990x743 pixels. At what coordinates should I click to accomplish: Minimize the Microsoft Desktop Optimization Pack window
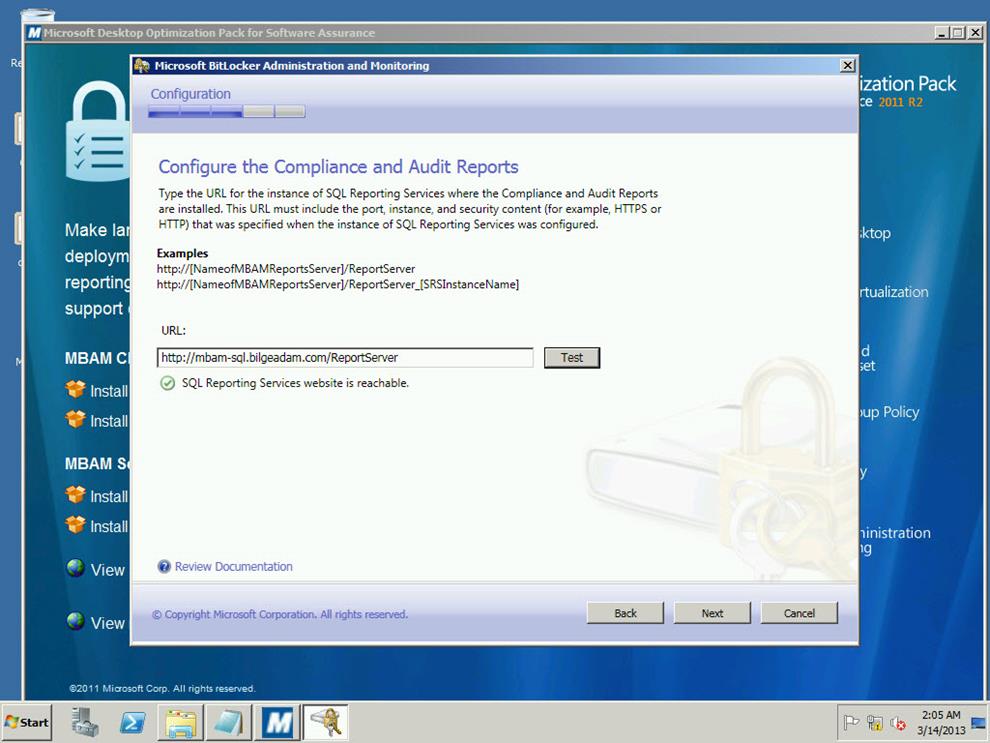coord(941,32)
